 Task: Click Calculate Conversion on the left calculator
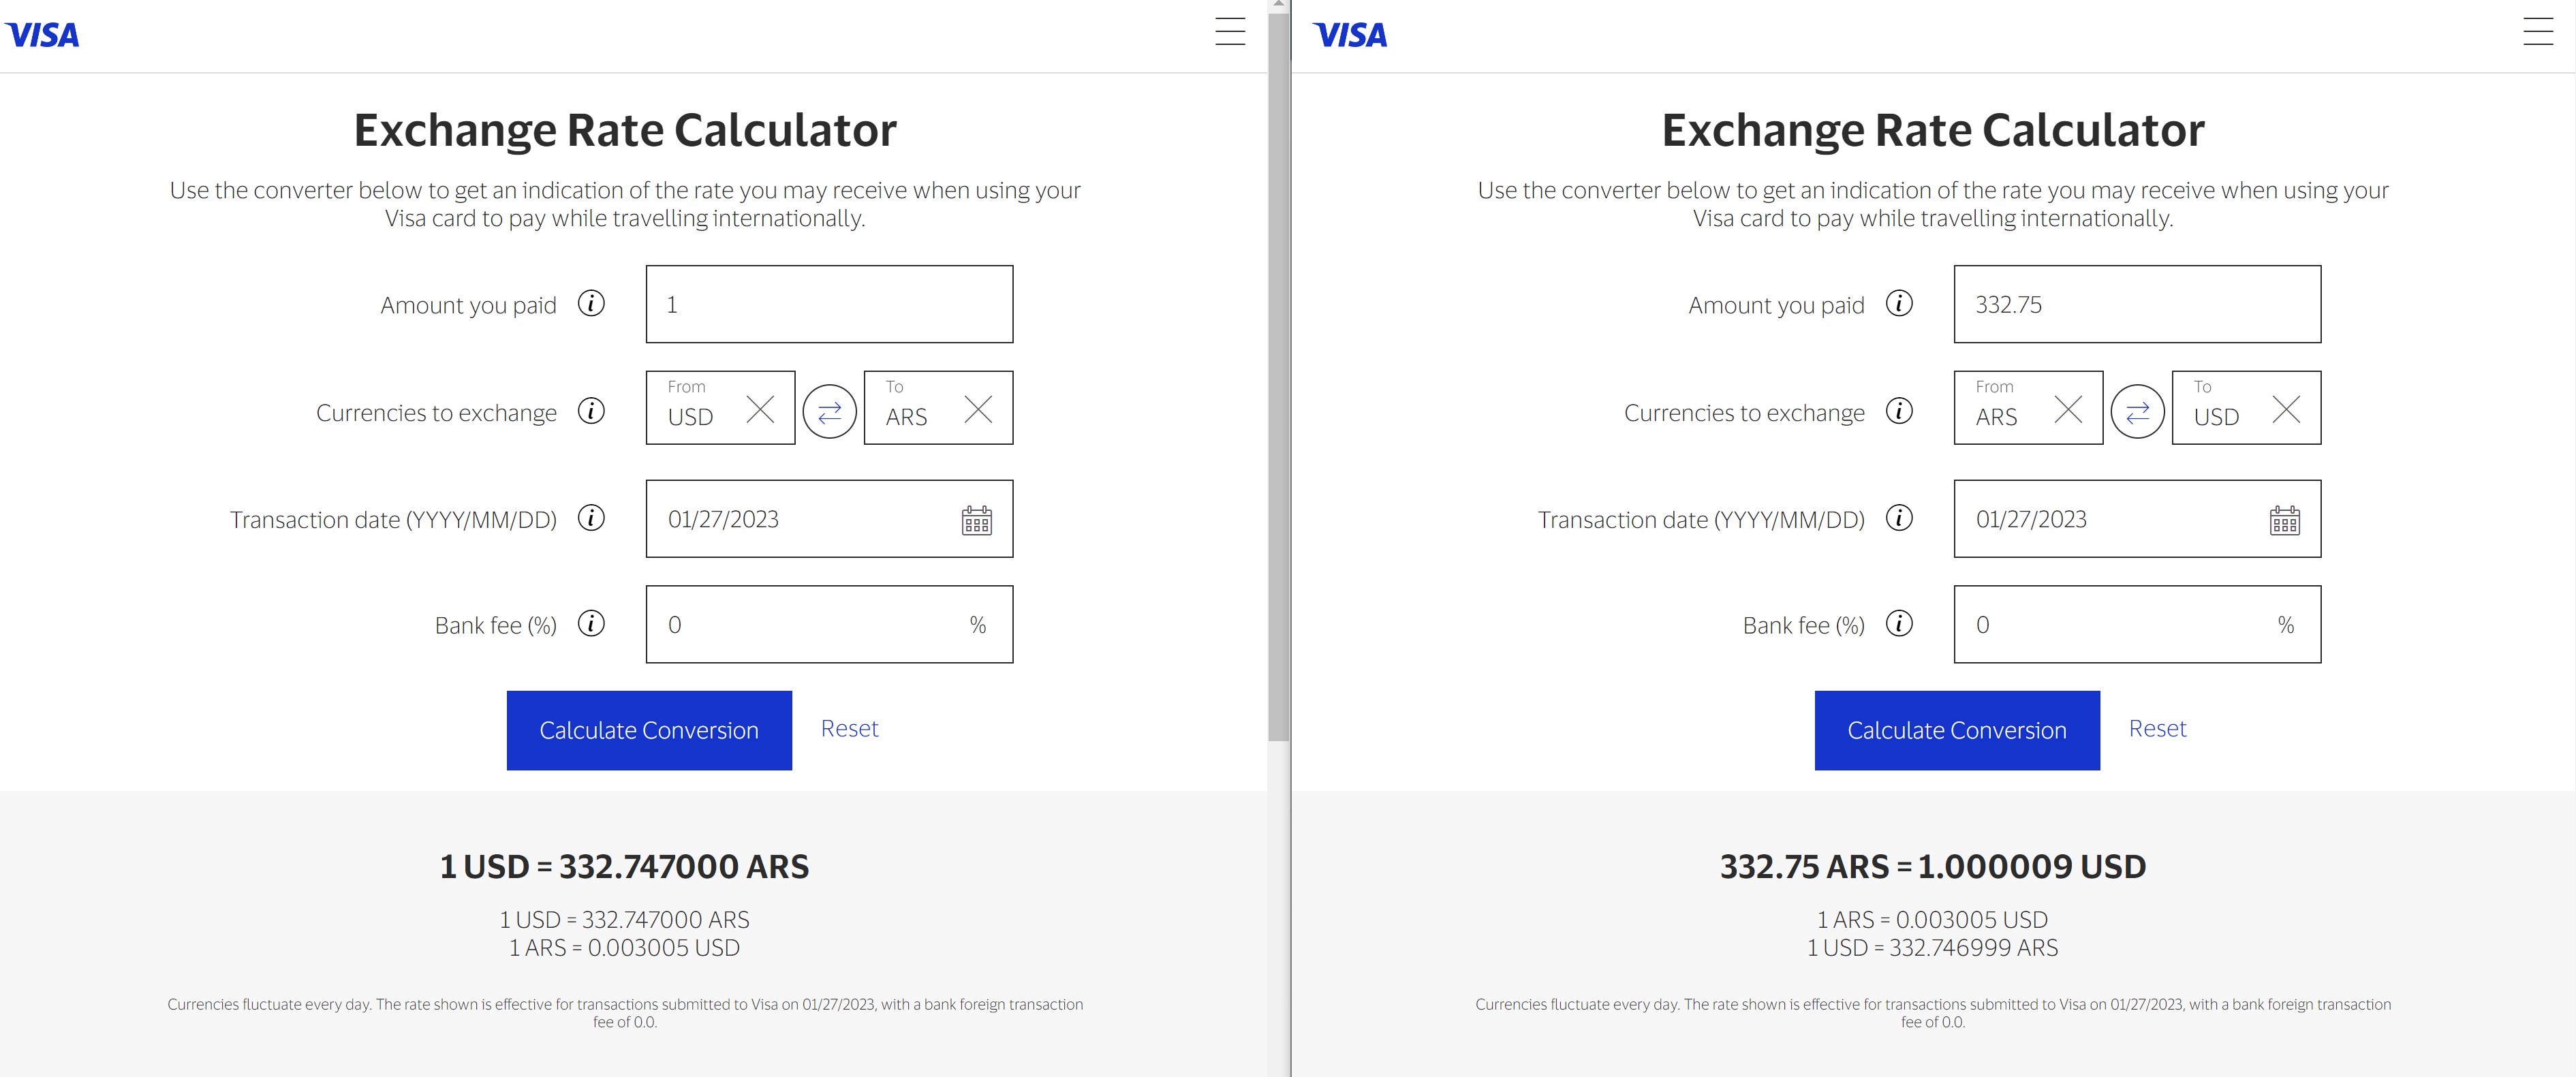pos(649,730)
